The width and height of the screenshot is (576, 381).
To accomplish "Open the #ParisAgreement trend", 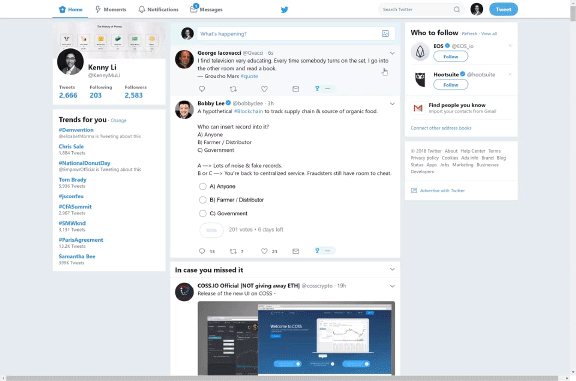I will (81, 240).
